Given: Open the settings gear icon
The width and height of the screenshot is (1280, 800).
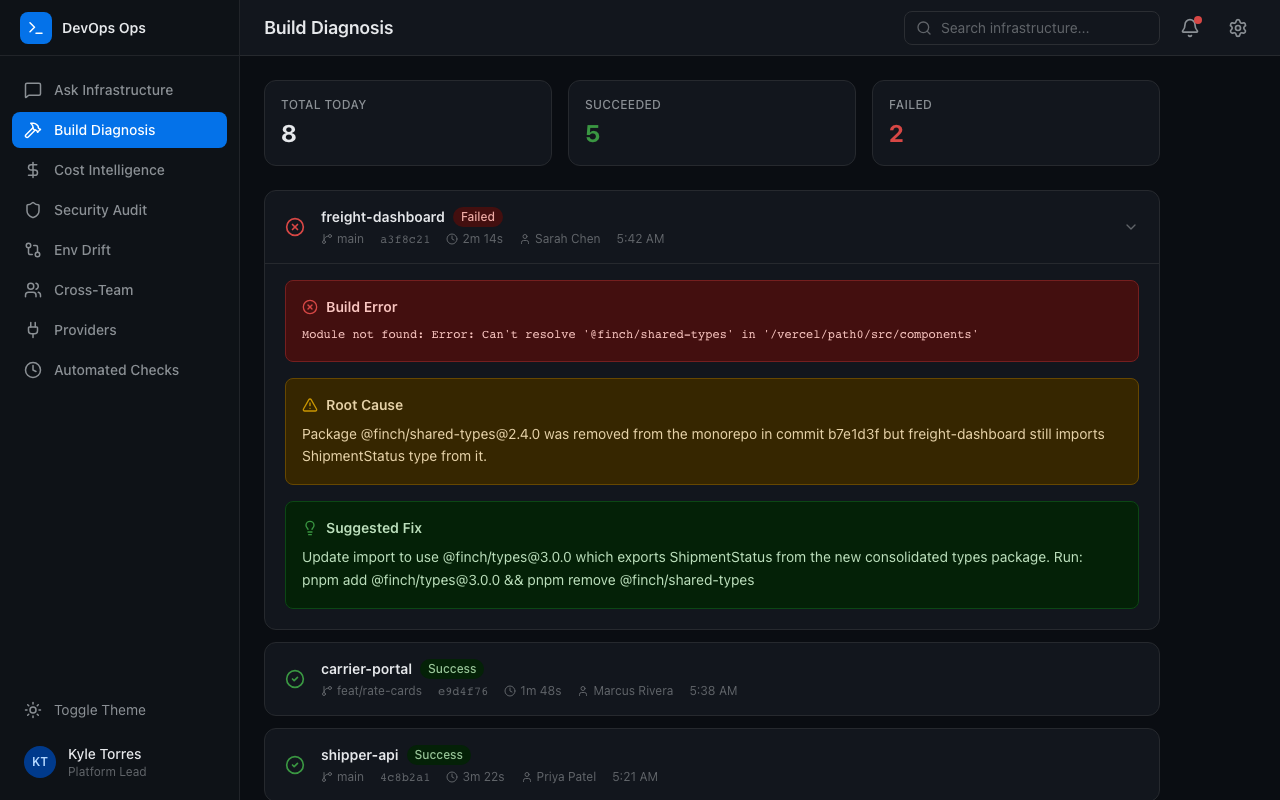Looking at the screenshot, I should (x=1237, y=28).
